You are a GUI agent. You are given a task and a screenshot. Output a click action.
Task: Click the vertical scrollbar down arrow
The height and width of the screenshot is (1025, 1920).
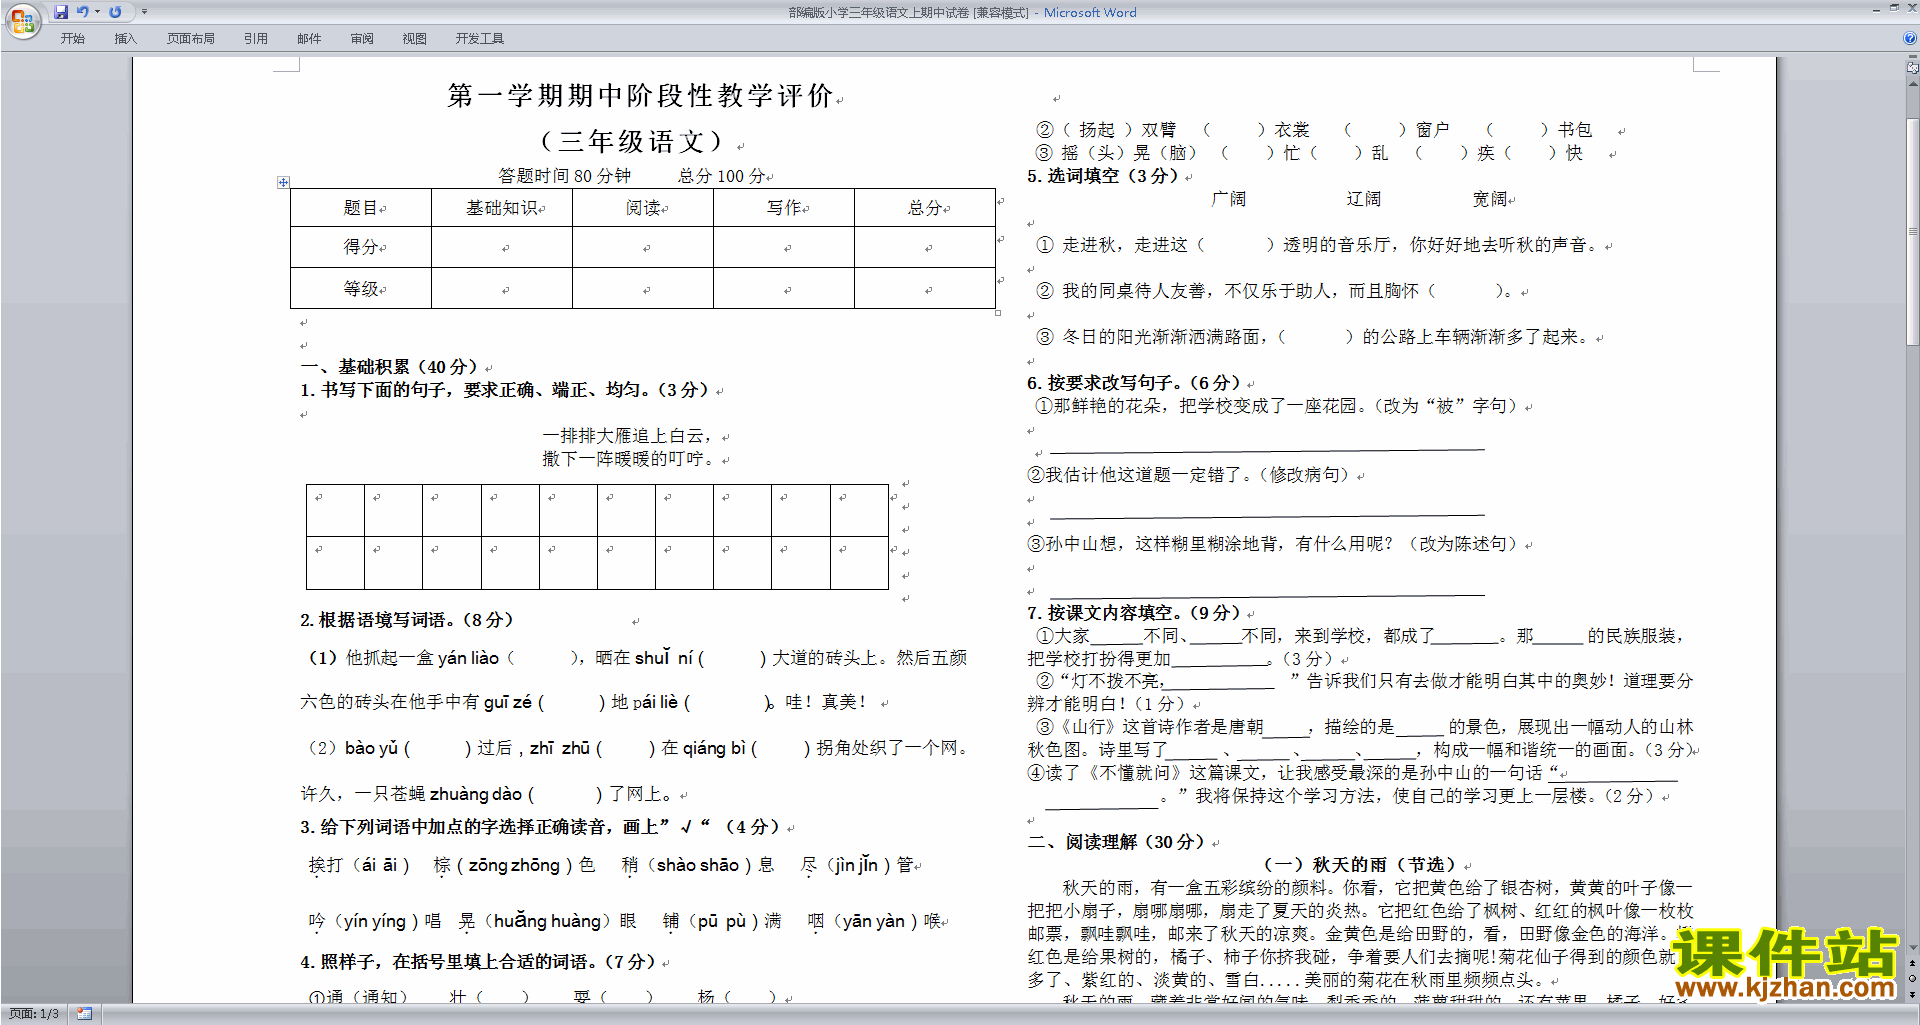tap(1912, 948)
